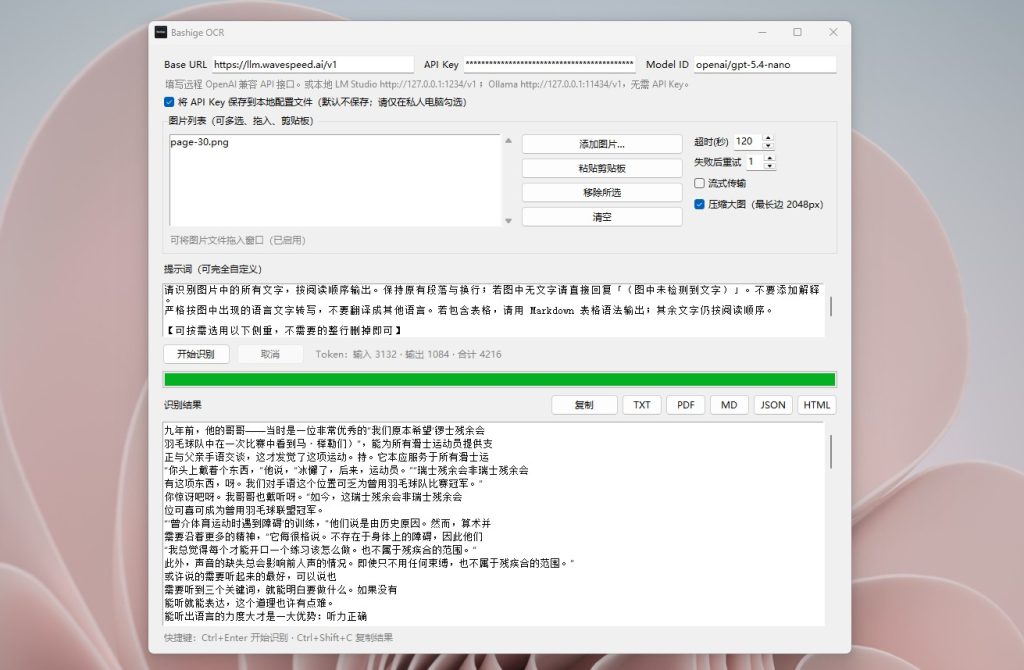Screen dimensions: 1024x670
Task: Maximize the Bashige OCR window
Action: (797, 32)
